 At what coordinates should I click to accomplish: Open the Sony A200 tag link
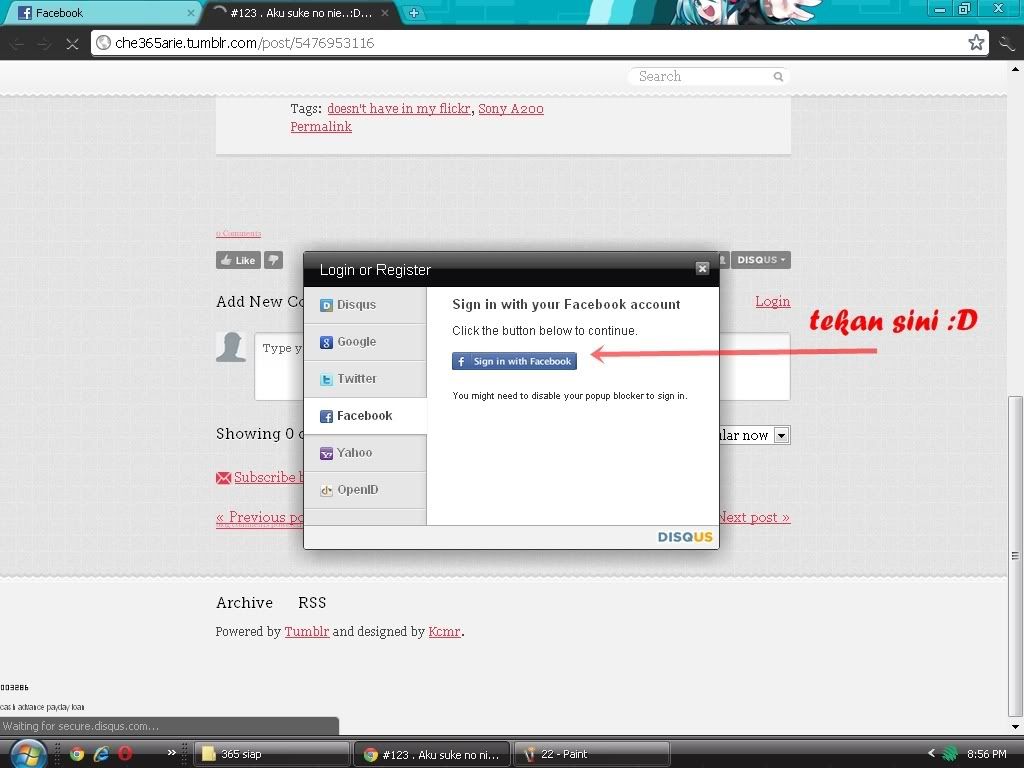(x=511, y=108)
